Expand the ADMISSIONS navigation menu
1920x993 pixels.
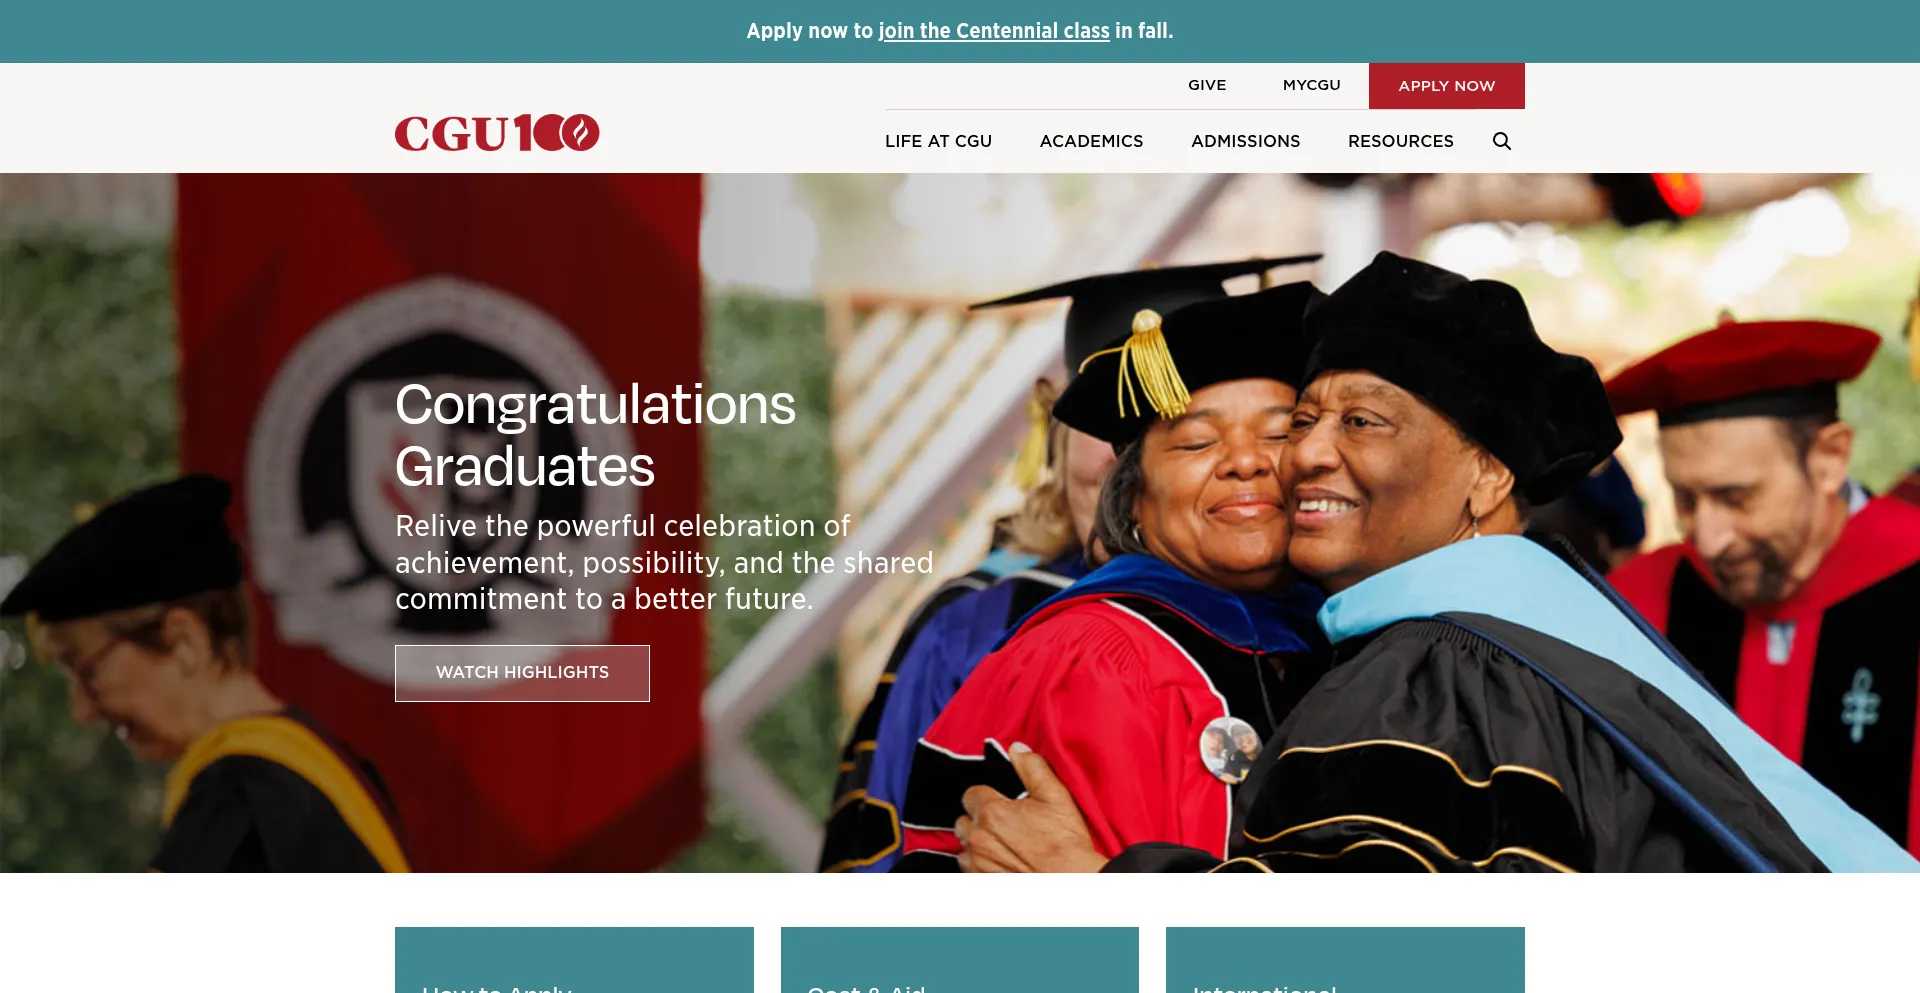click(x=1245, y=141)
